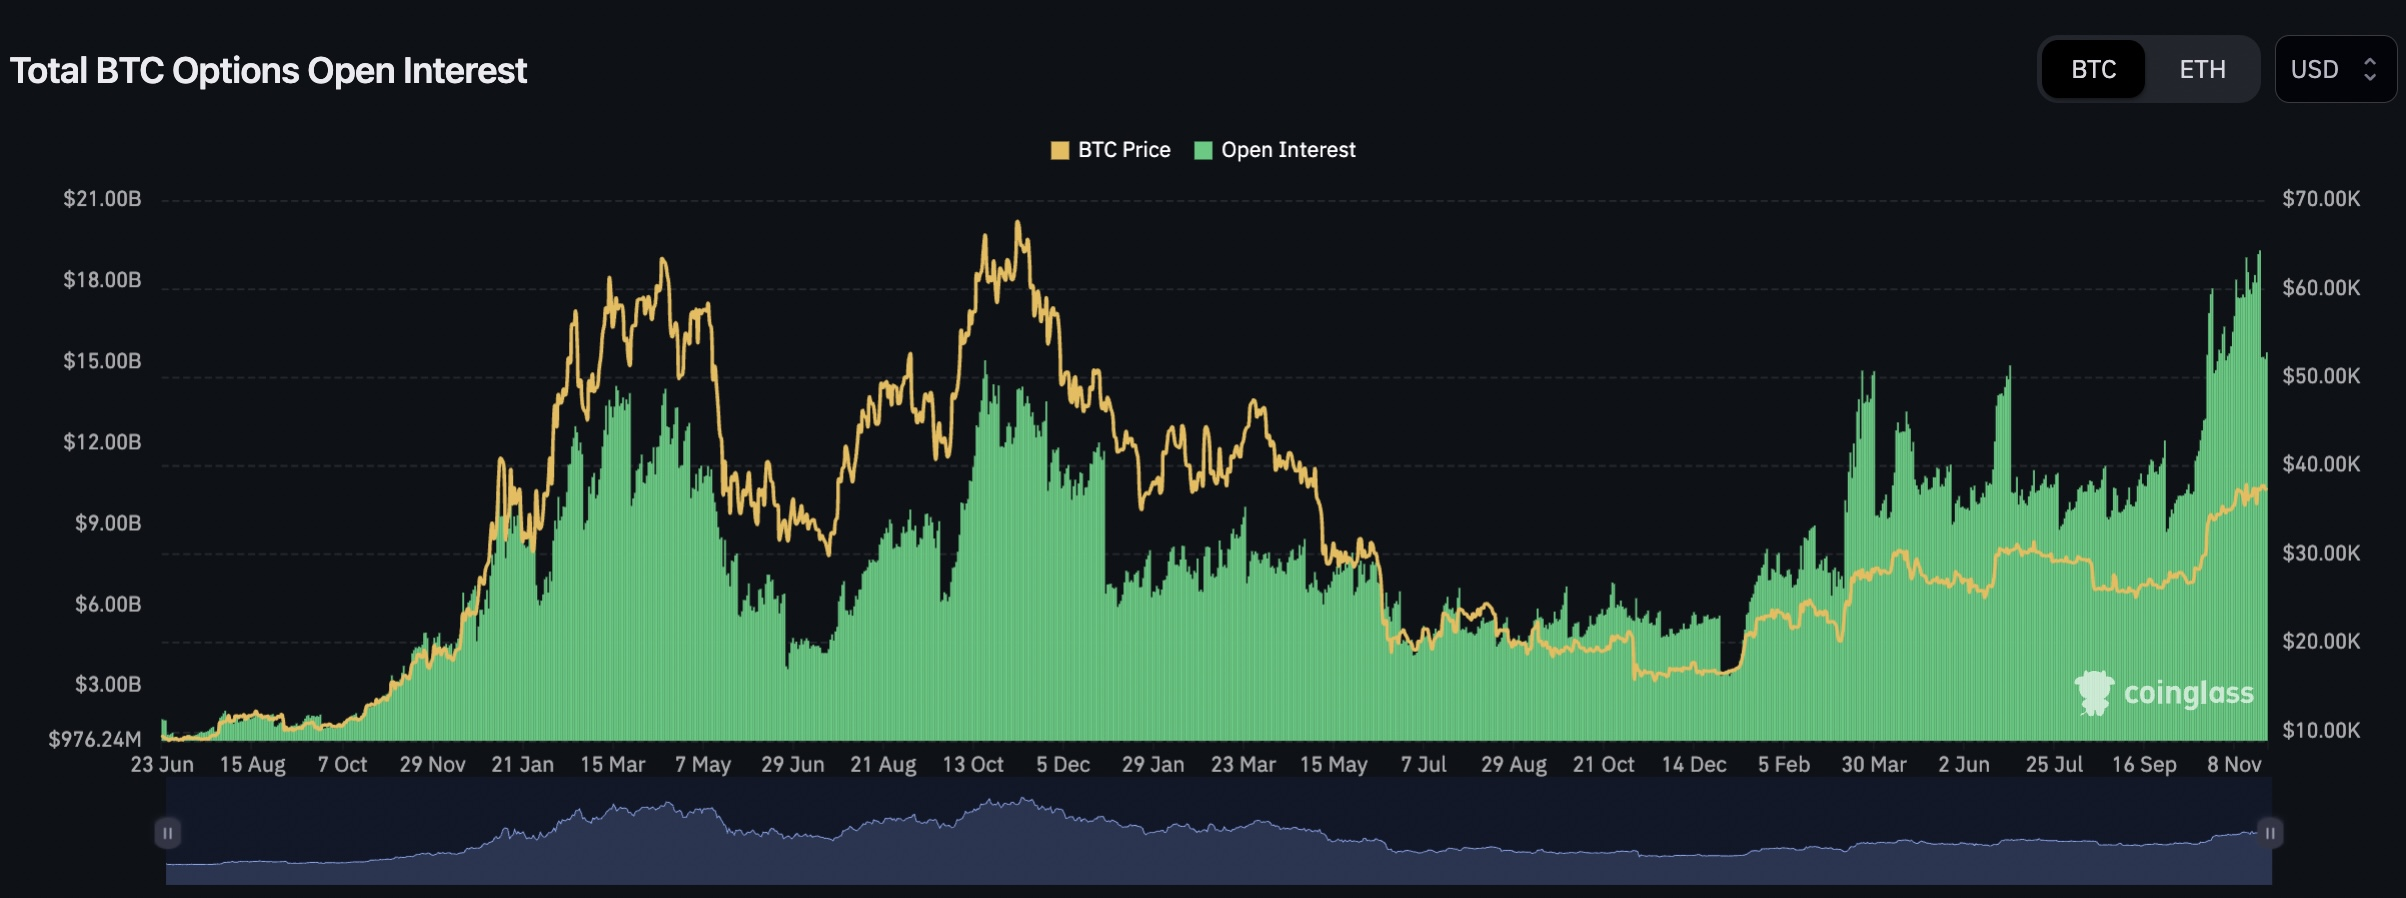2406x898 pixels.
Task: Toggle the Open Interest series label
Action: tap(1288, 150)
